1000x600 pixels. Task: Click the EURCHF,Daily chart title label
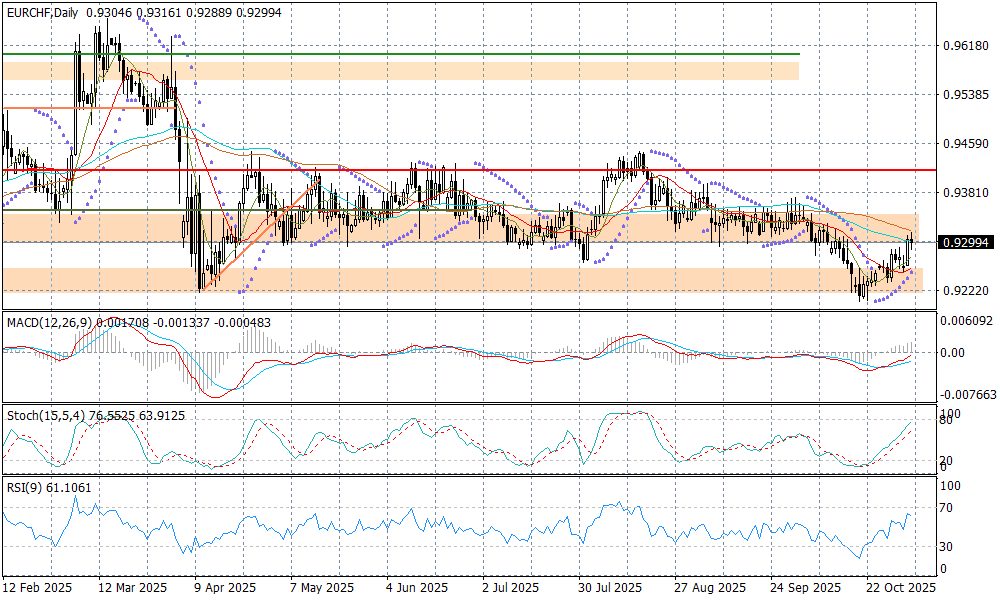click(x=41, y=8)
